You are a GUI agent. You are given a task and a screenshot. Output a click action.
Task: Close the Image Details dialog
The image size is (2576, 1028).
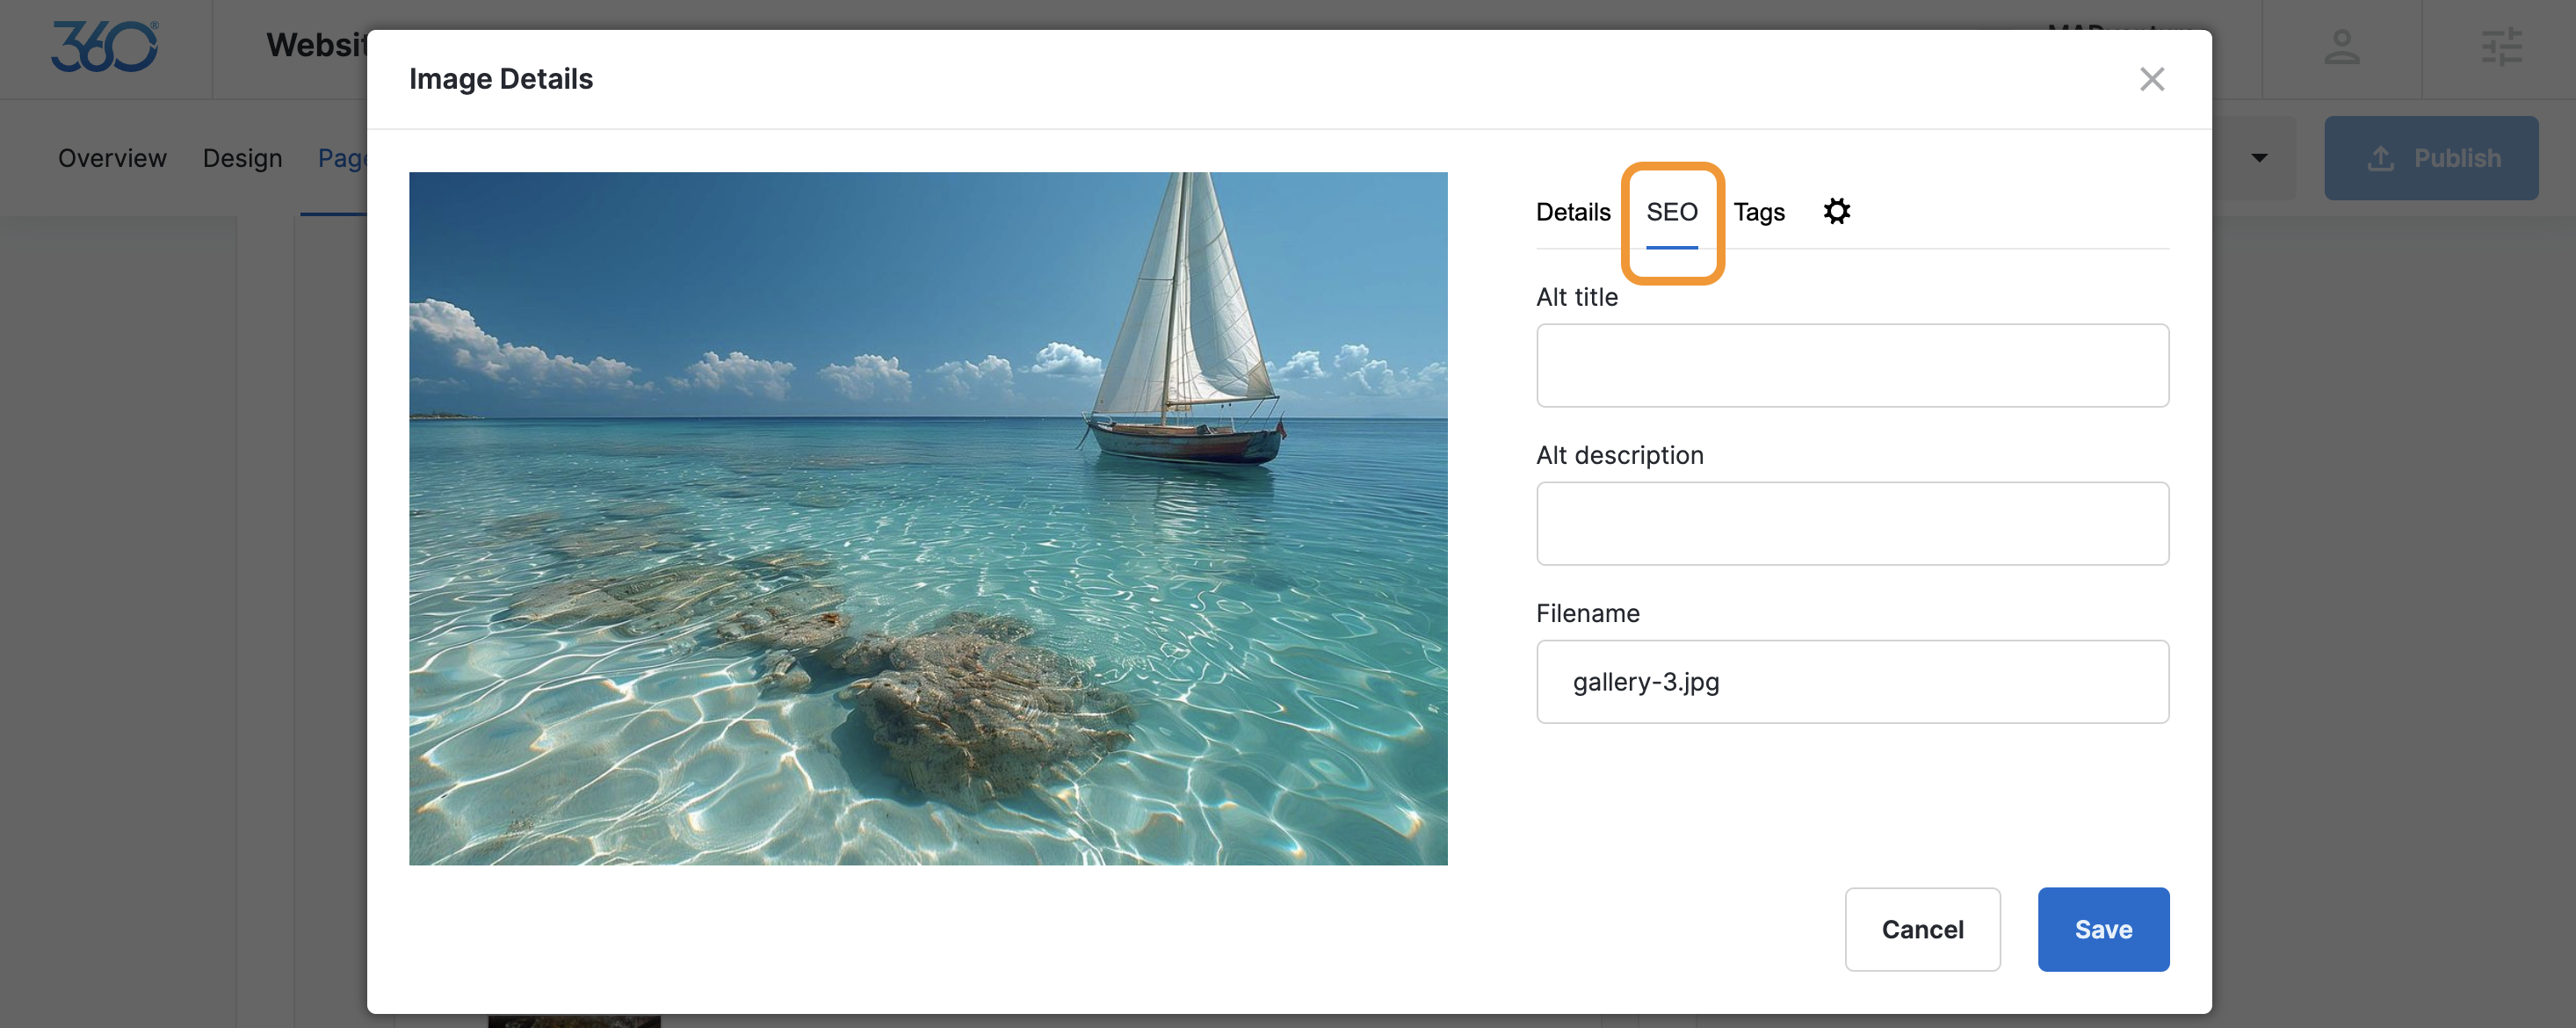pyautogui.click(x=2151, y=79)
